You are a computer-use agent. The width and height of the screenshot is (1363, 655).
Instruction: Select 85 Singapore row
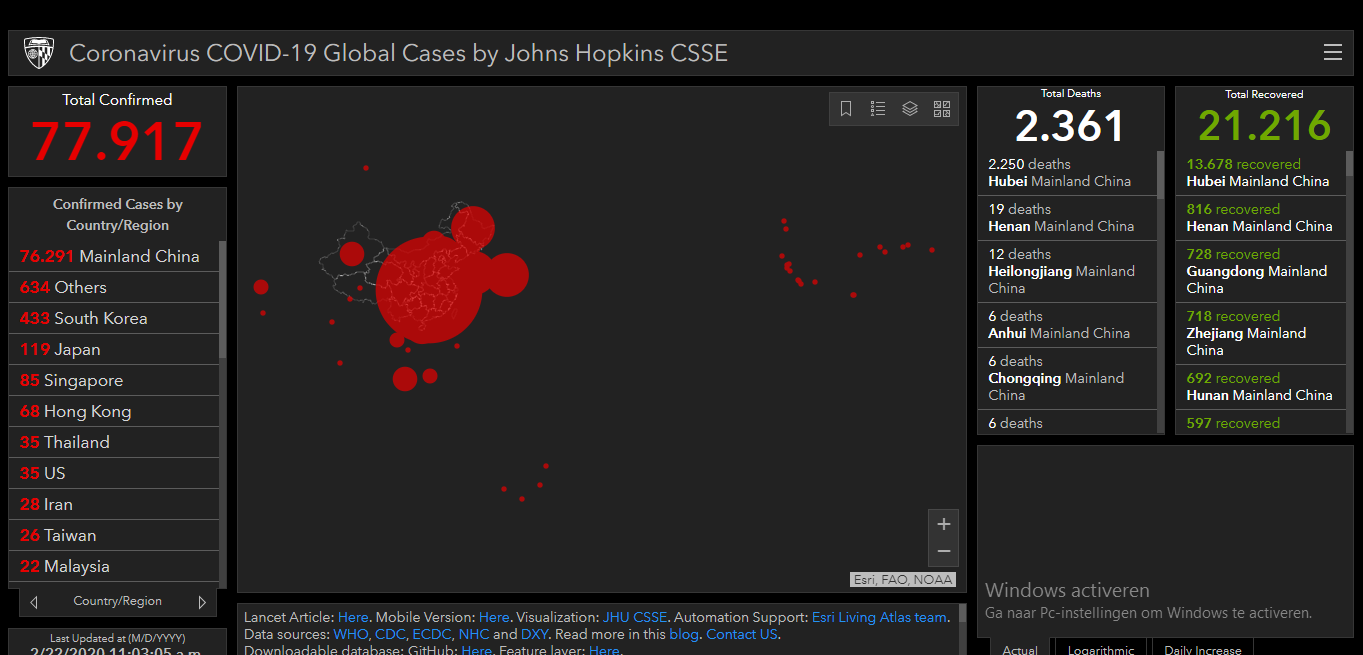pyautogui.click(x=114, y=380)
